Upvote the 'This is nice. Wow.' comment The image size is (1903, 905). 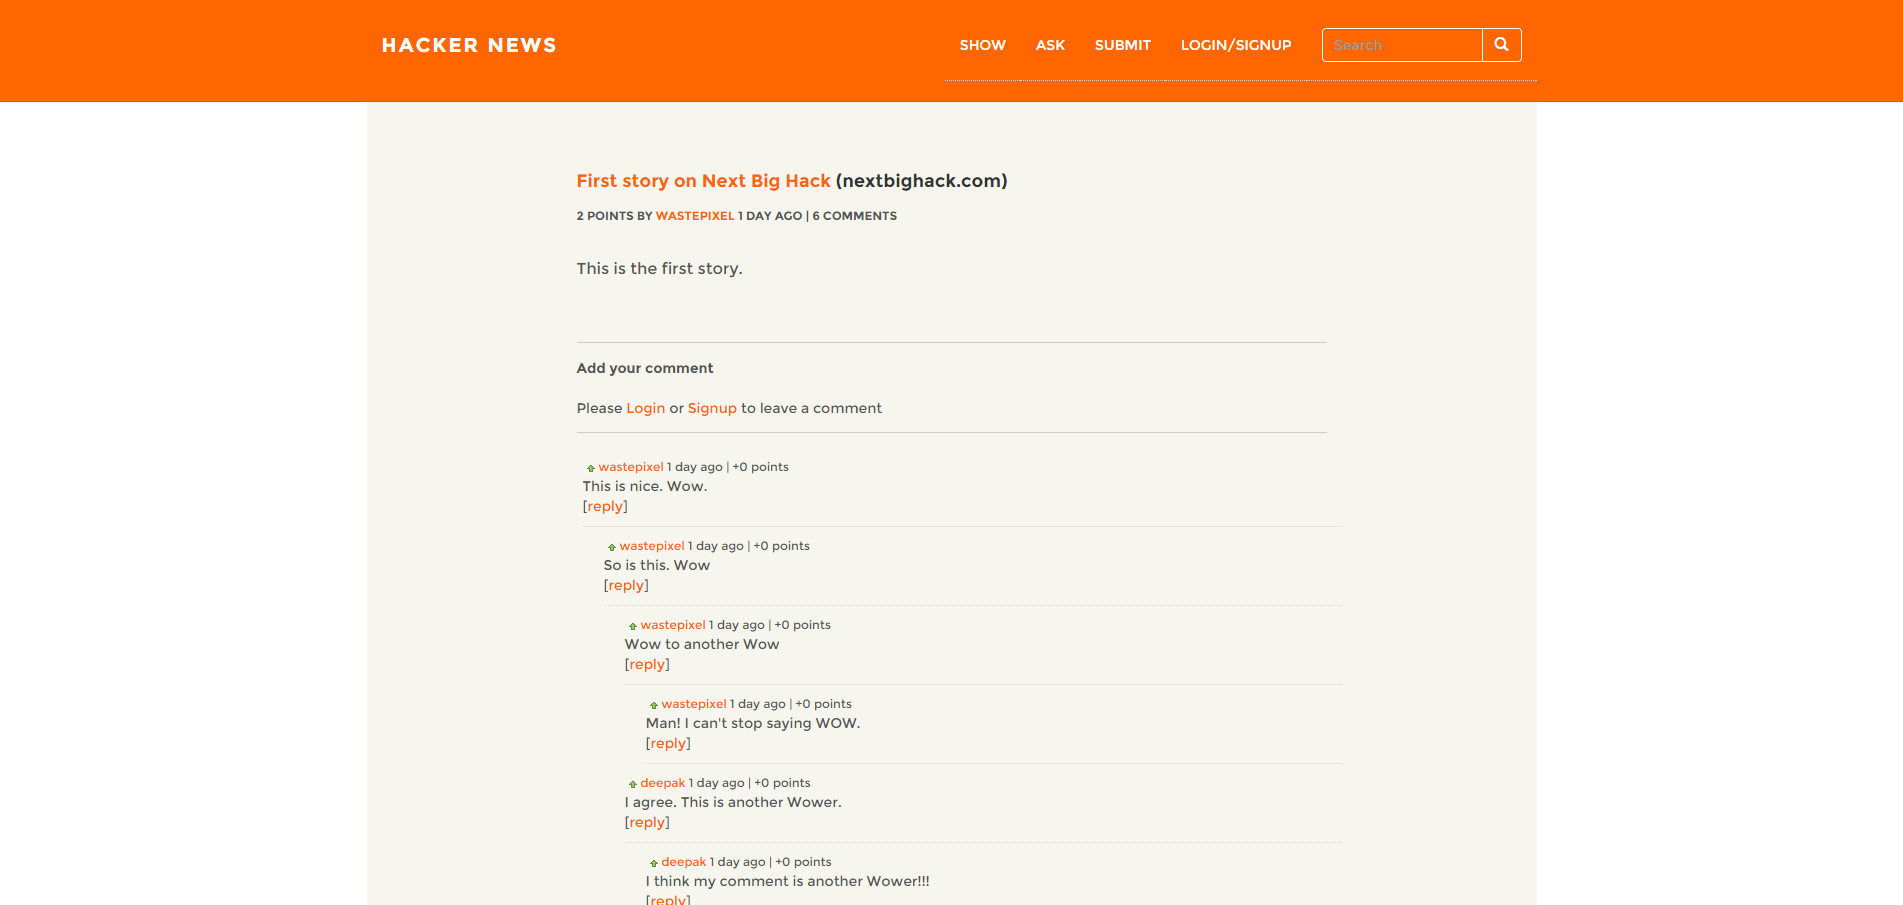591,468
